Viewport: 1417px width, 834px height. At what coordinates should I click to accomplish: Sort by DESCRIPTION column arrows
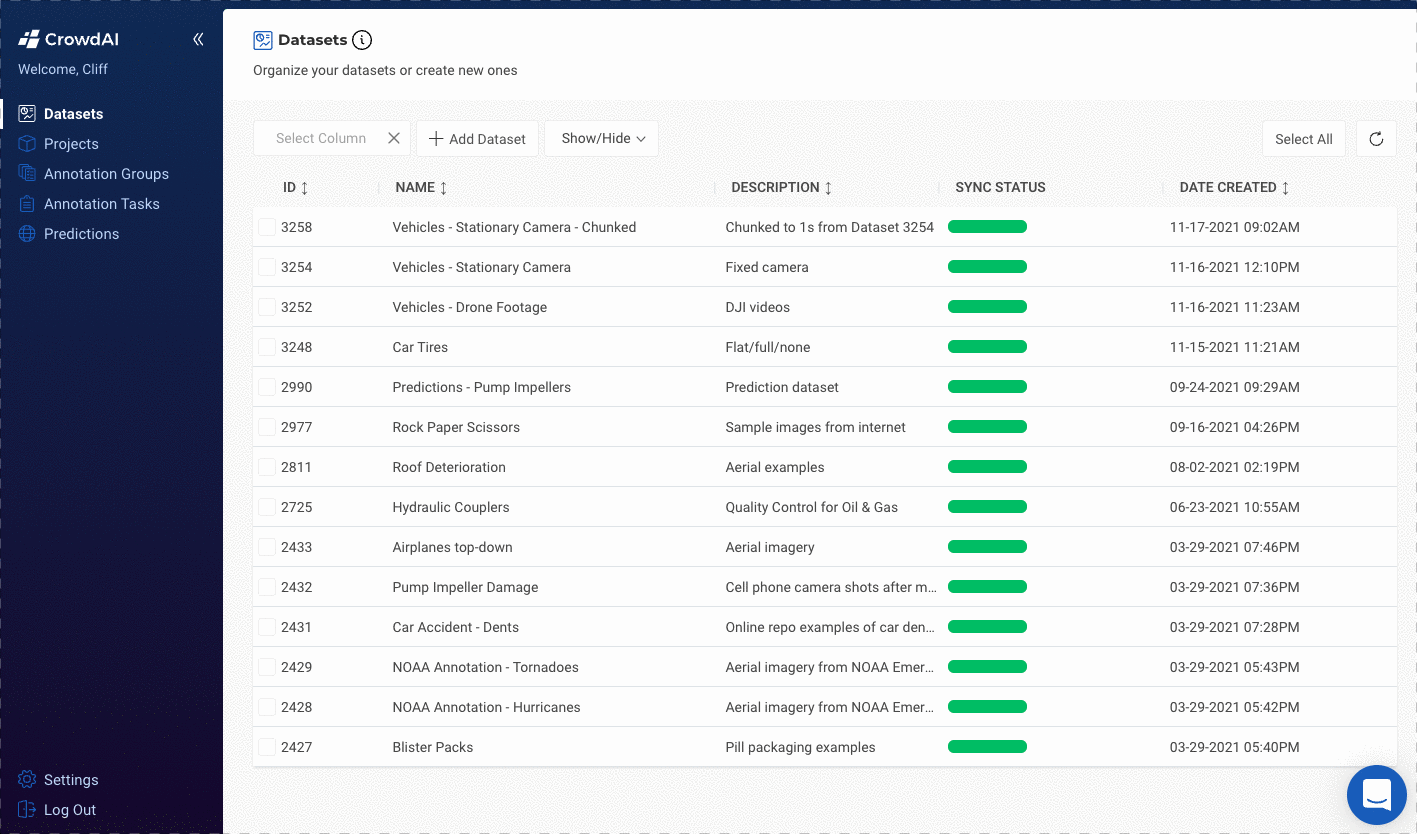click(x=828, y=188)
